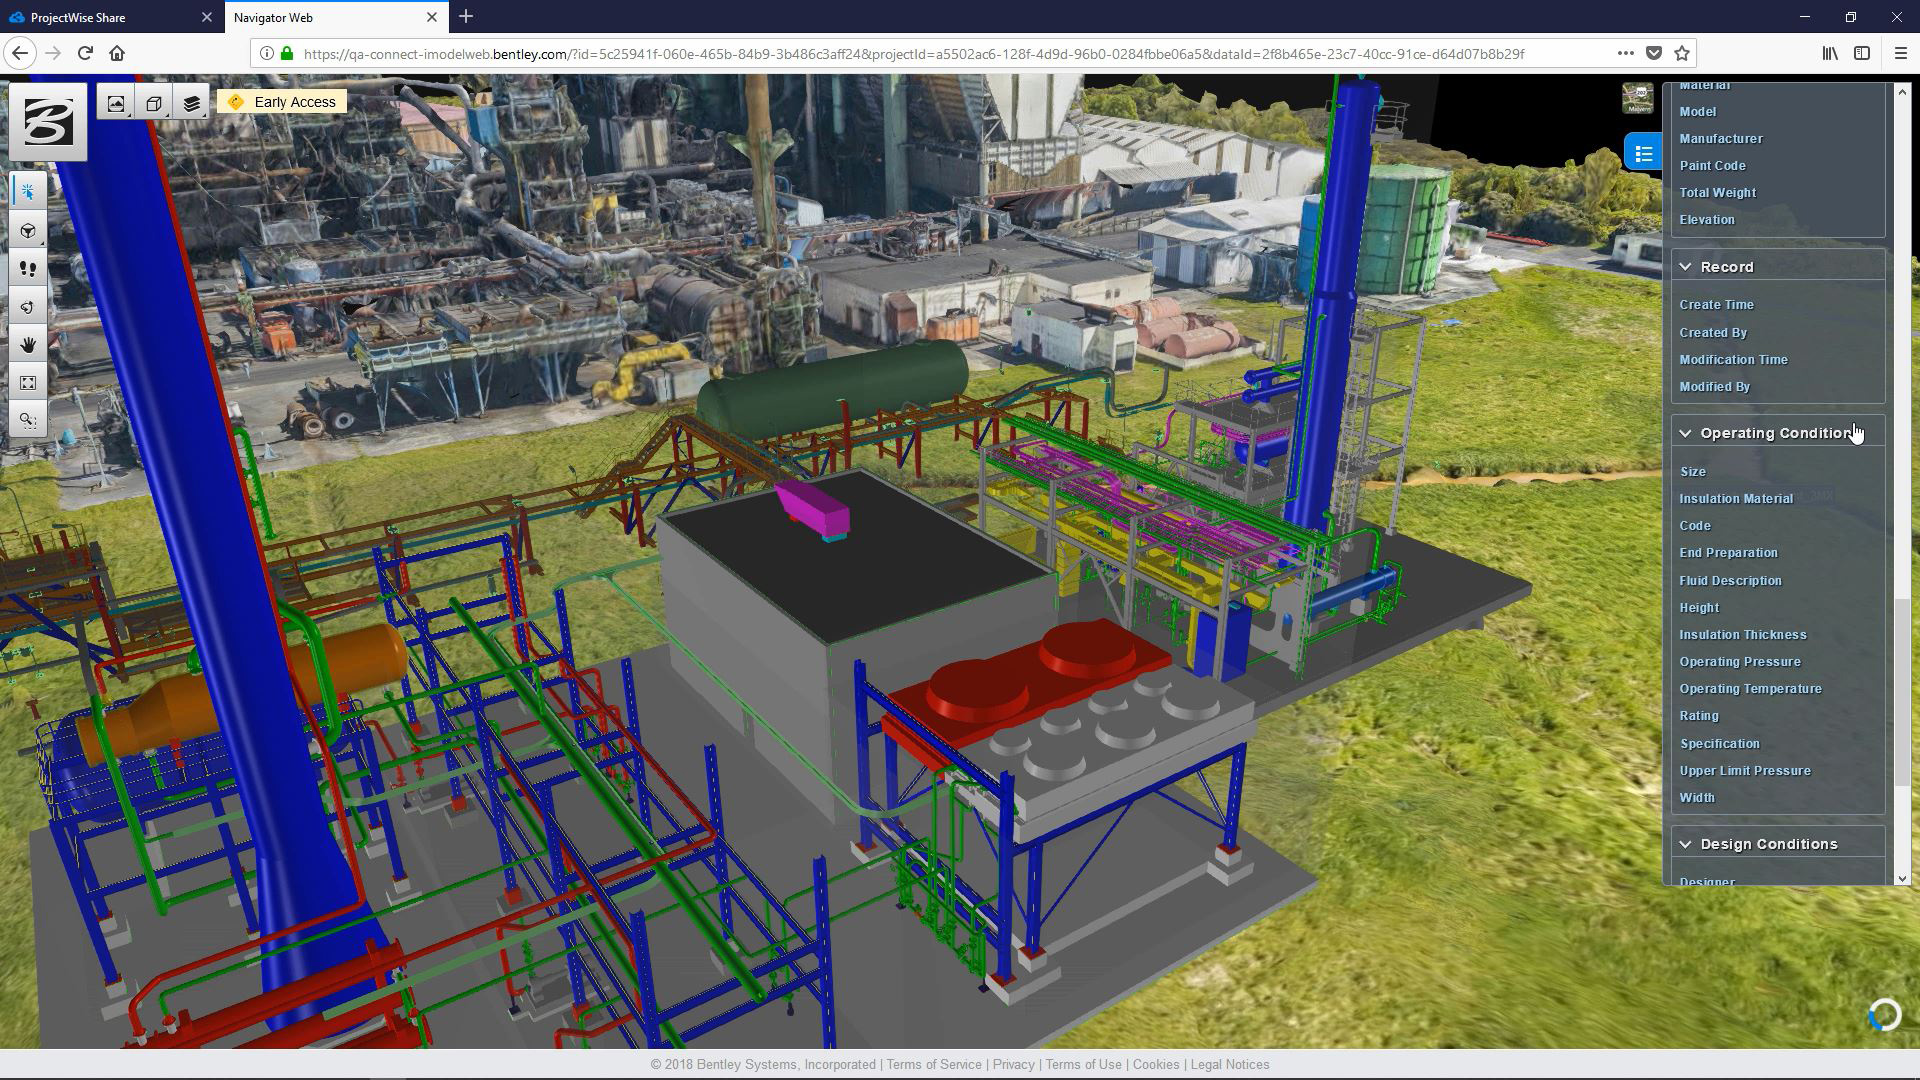
Task: Select the element selection tool
Action: [28, 188]
